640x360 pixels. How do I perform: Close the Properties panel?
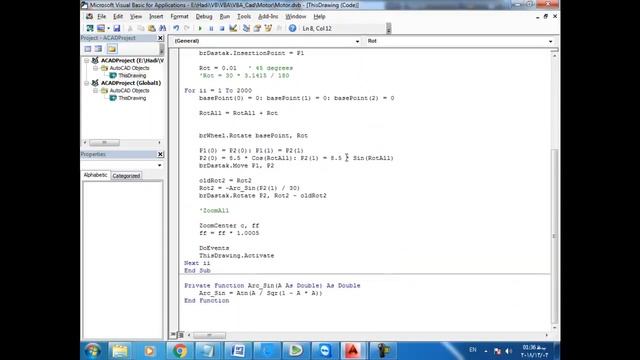coord(160,154)
